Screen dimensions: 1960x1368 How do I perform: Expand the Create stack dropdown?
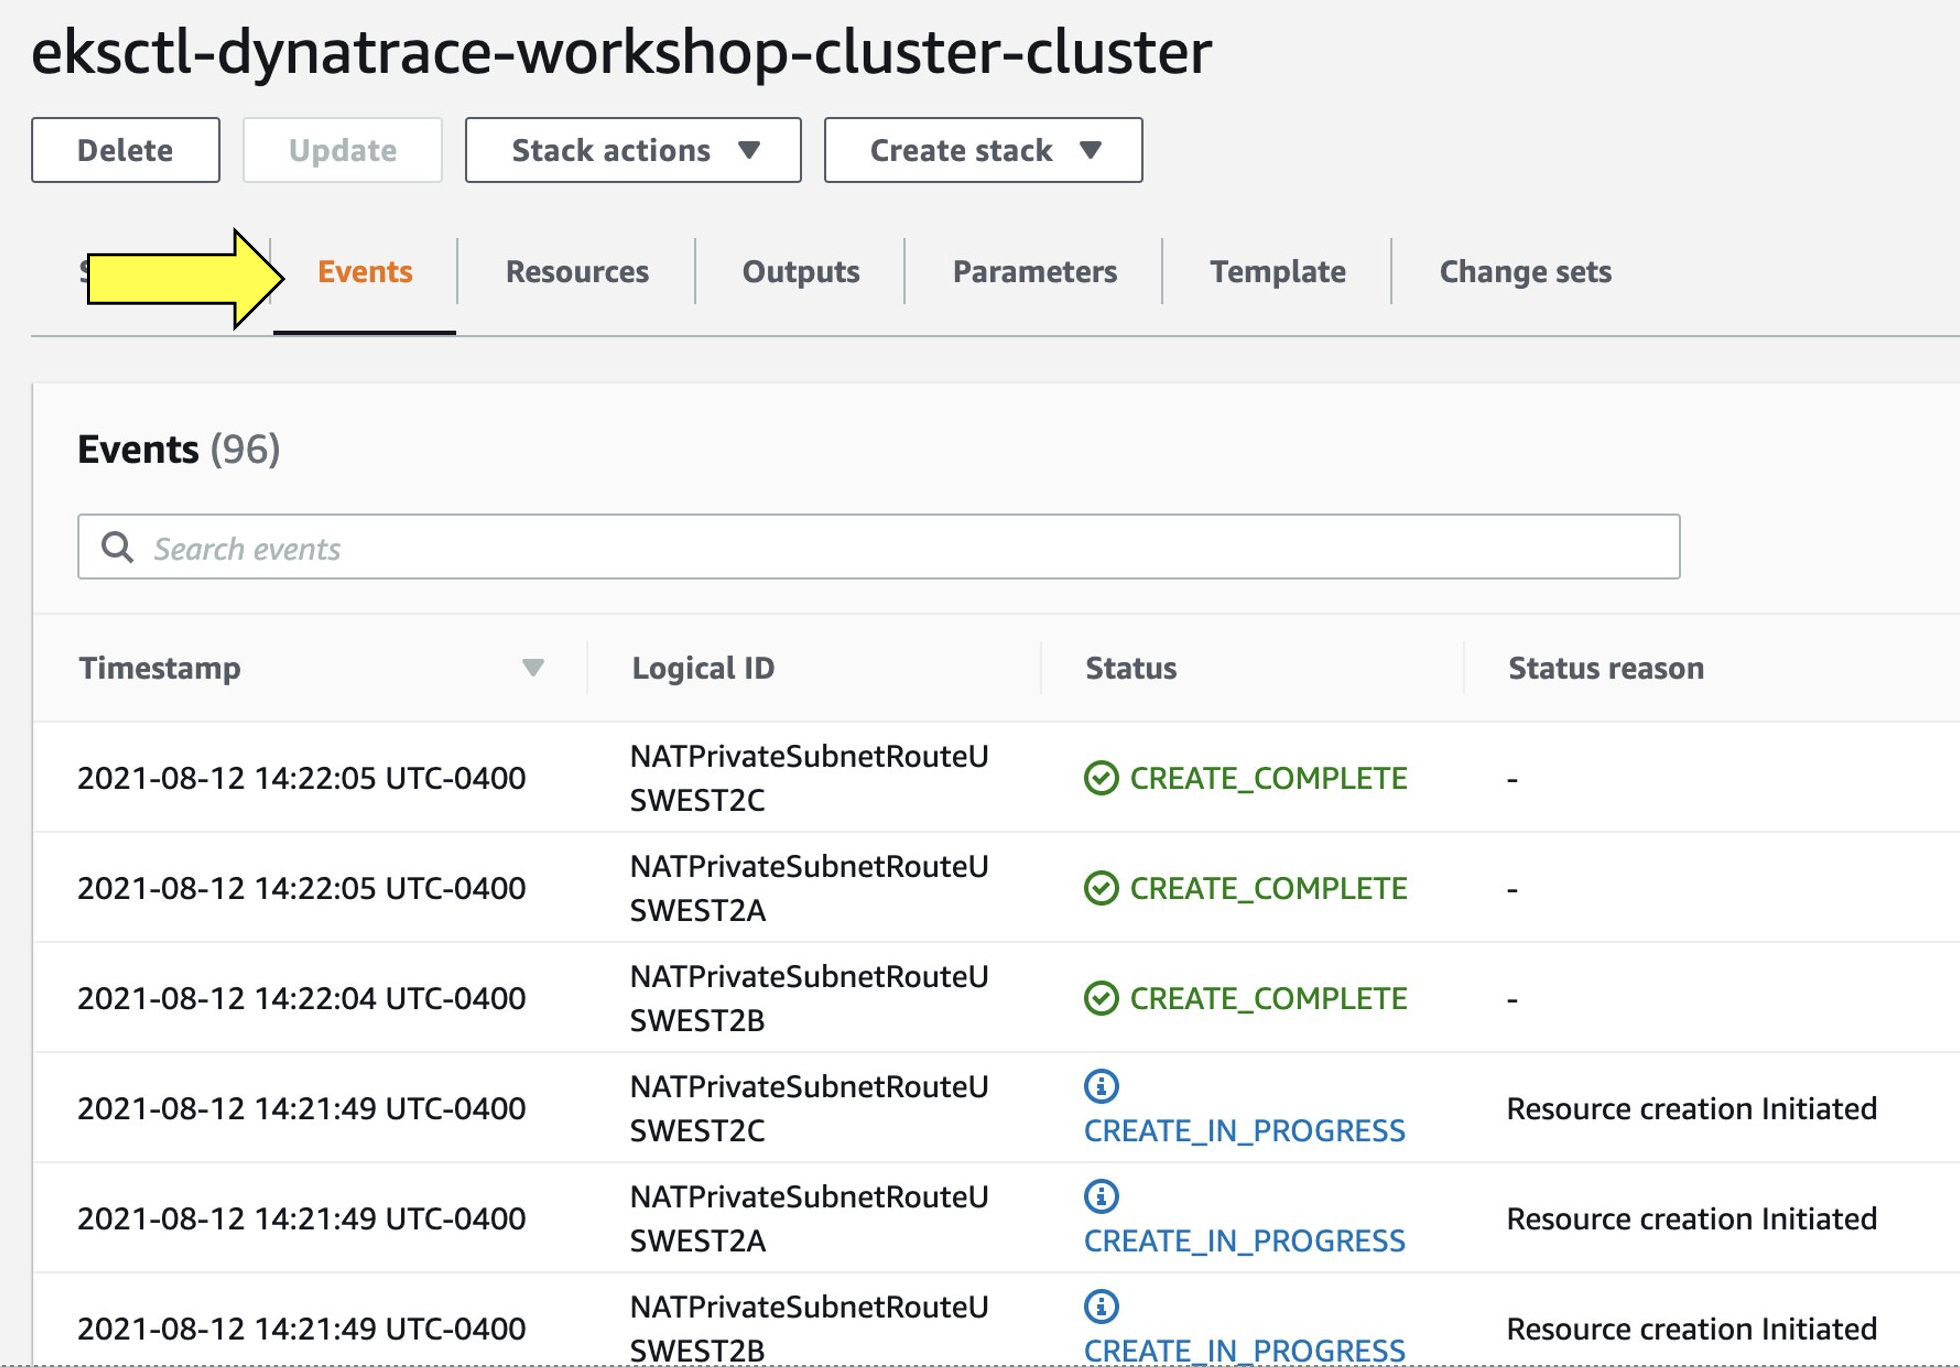pyautogui.click(x=983, y=150)
